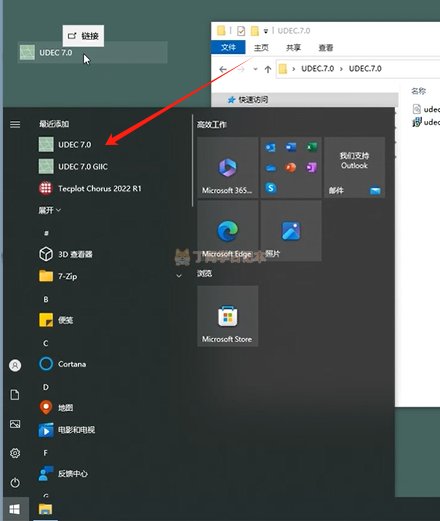Image resolution: width=440 pixels, height=521 pixels.
Task: Open Tecplot Chorus 2022 R1
Action: 90,188
